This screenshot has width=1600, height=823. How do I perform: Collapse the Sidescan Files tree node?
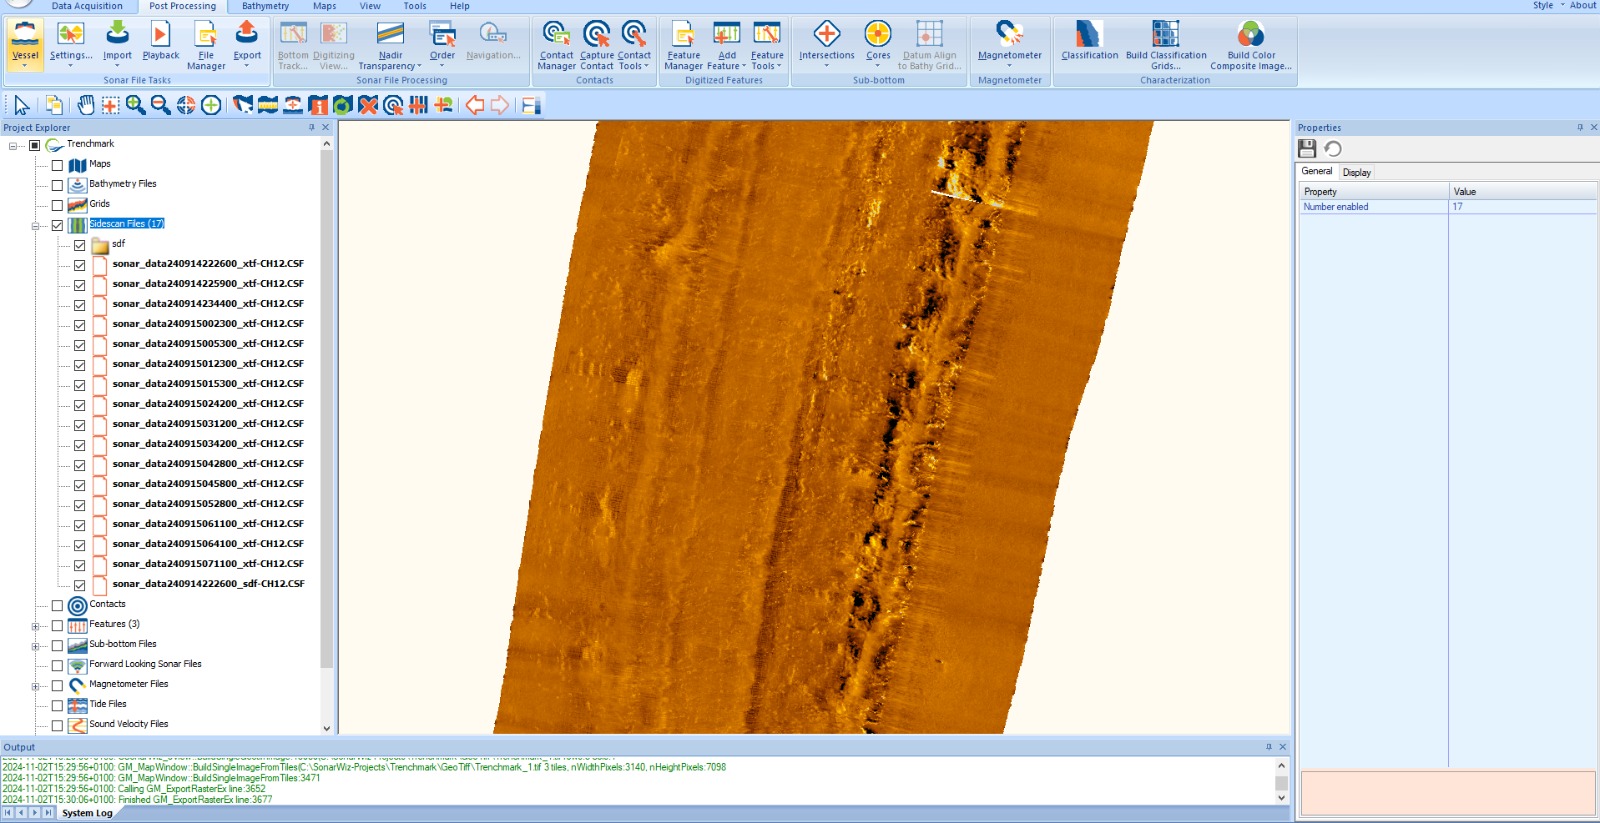click(35, 226)
